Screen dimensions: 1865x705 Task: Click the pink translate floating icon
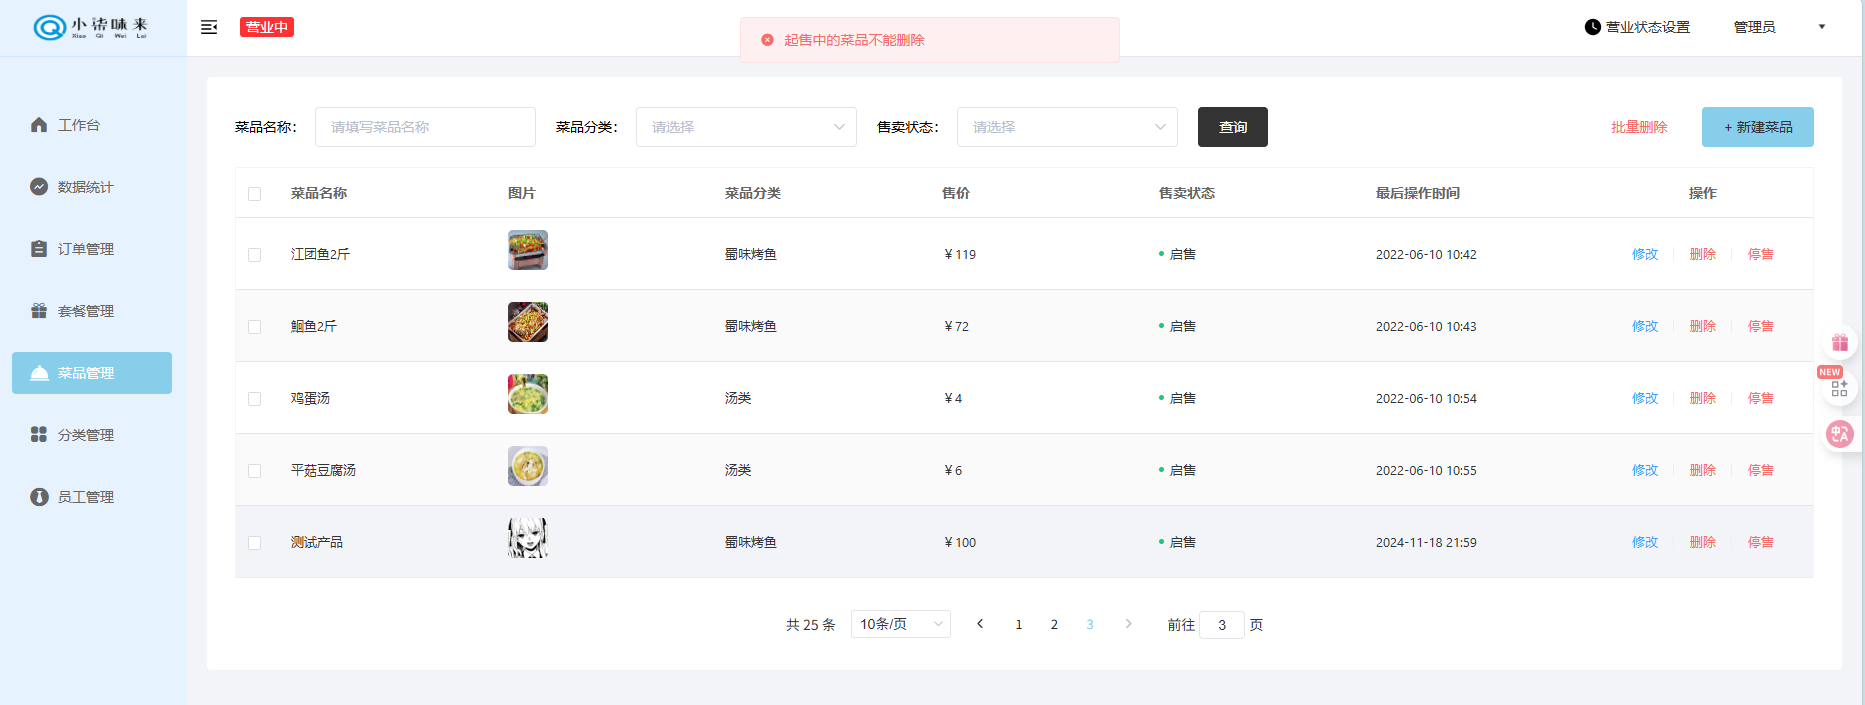pos(1839,434)
